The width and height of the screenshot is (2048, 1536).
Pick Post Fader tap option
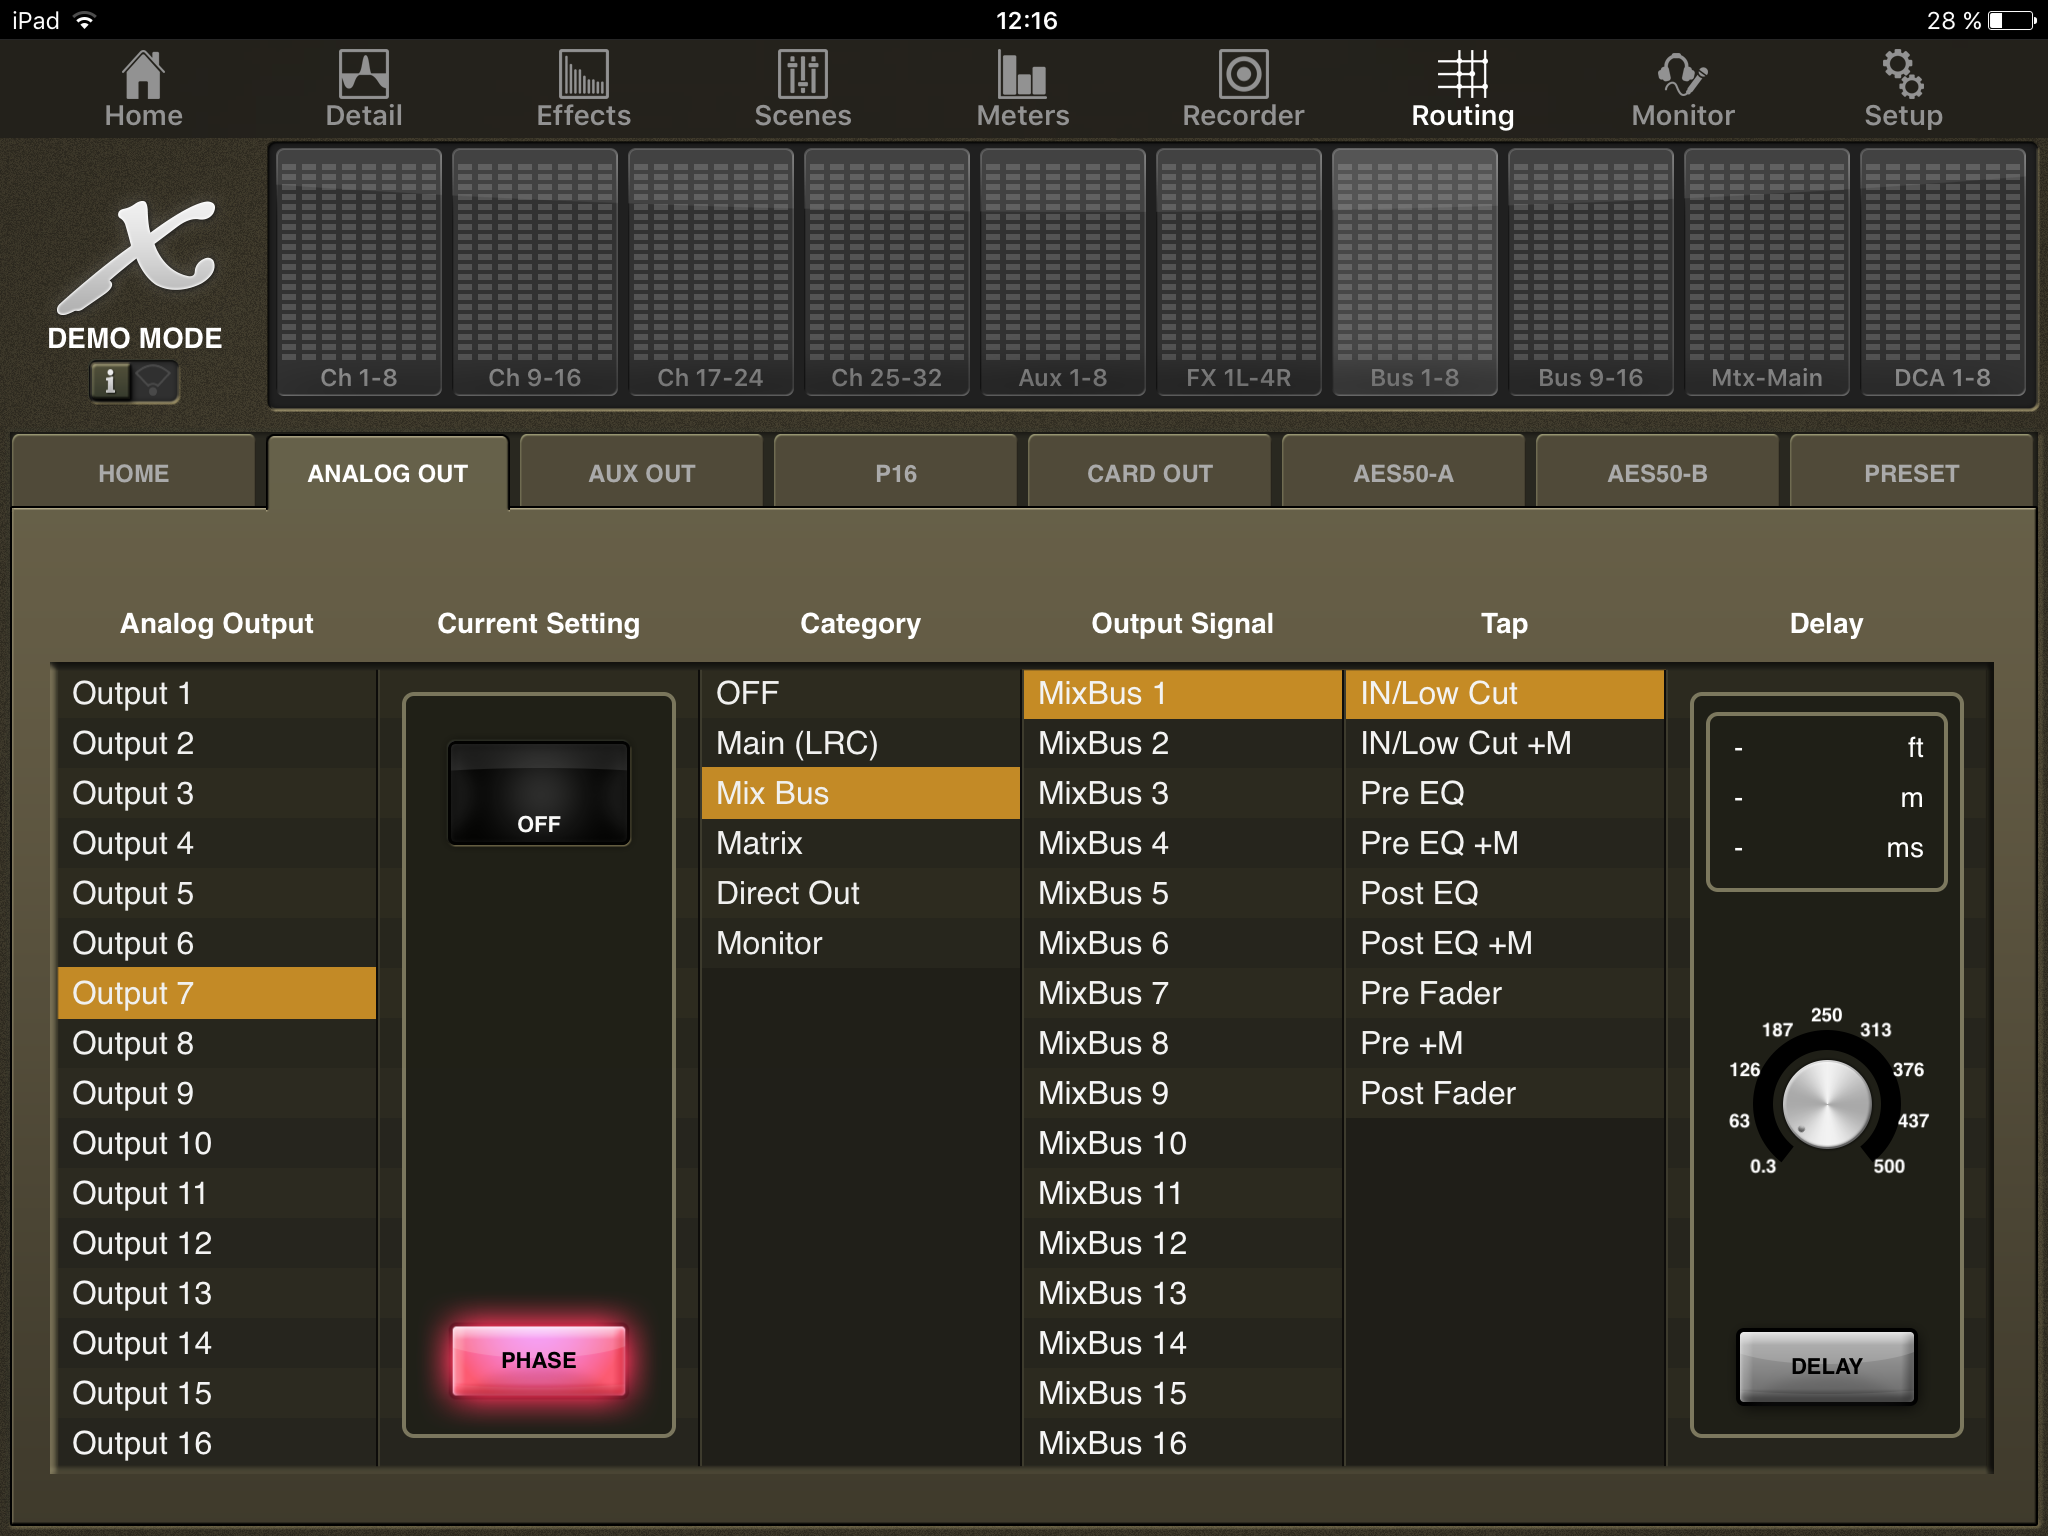(x=1437, y=1093)
